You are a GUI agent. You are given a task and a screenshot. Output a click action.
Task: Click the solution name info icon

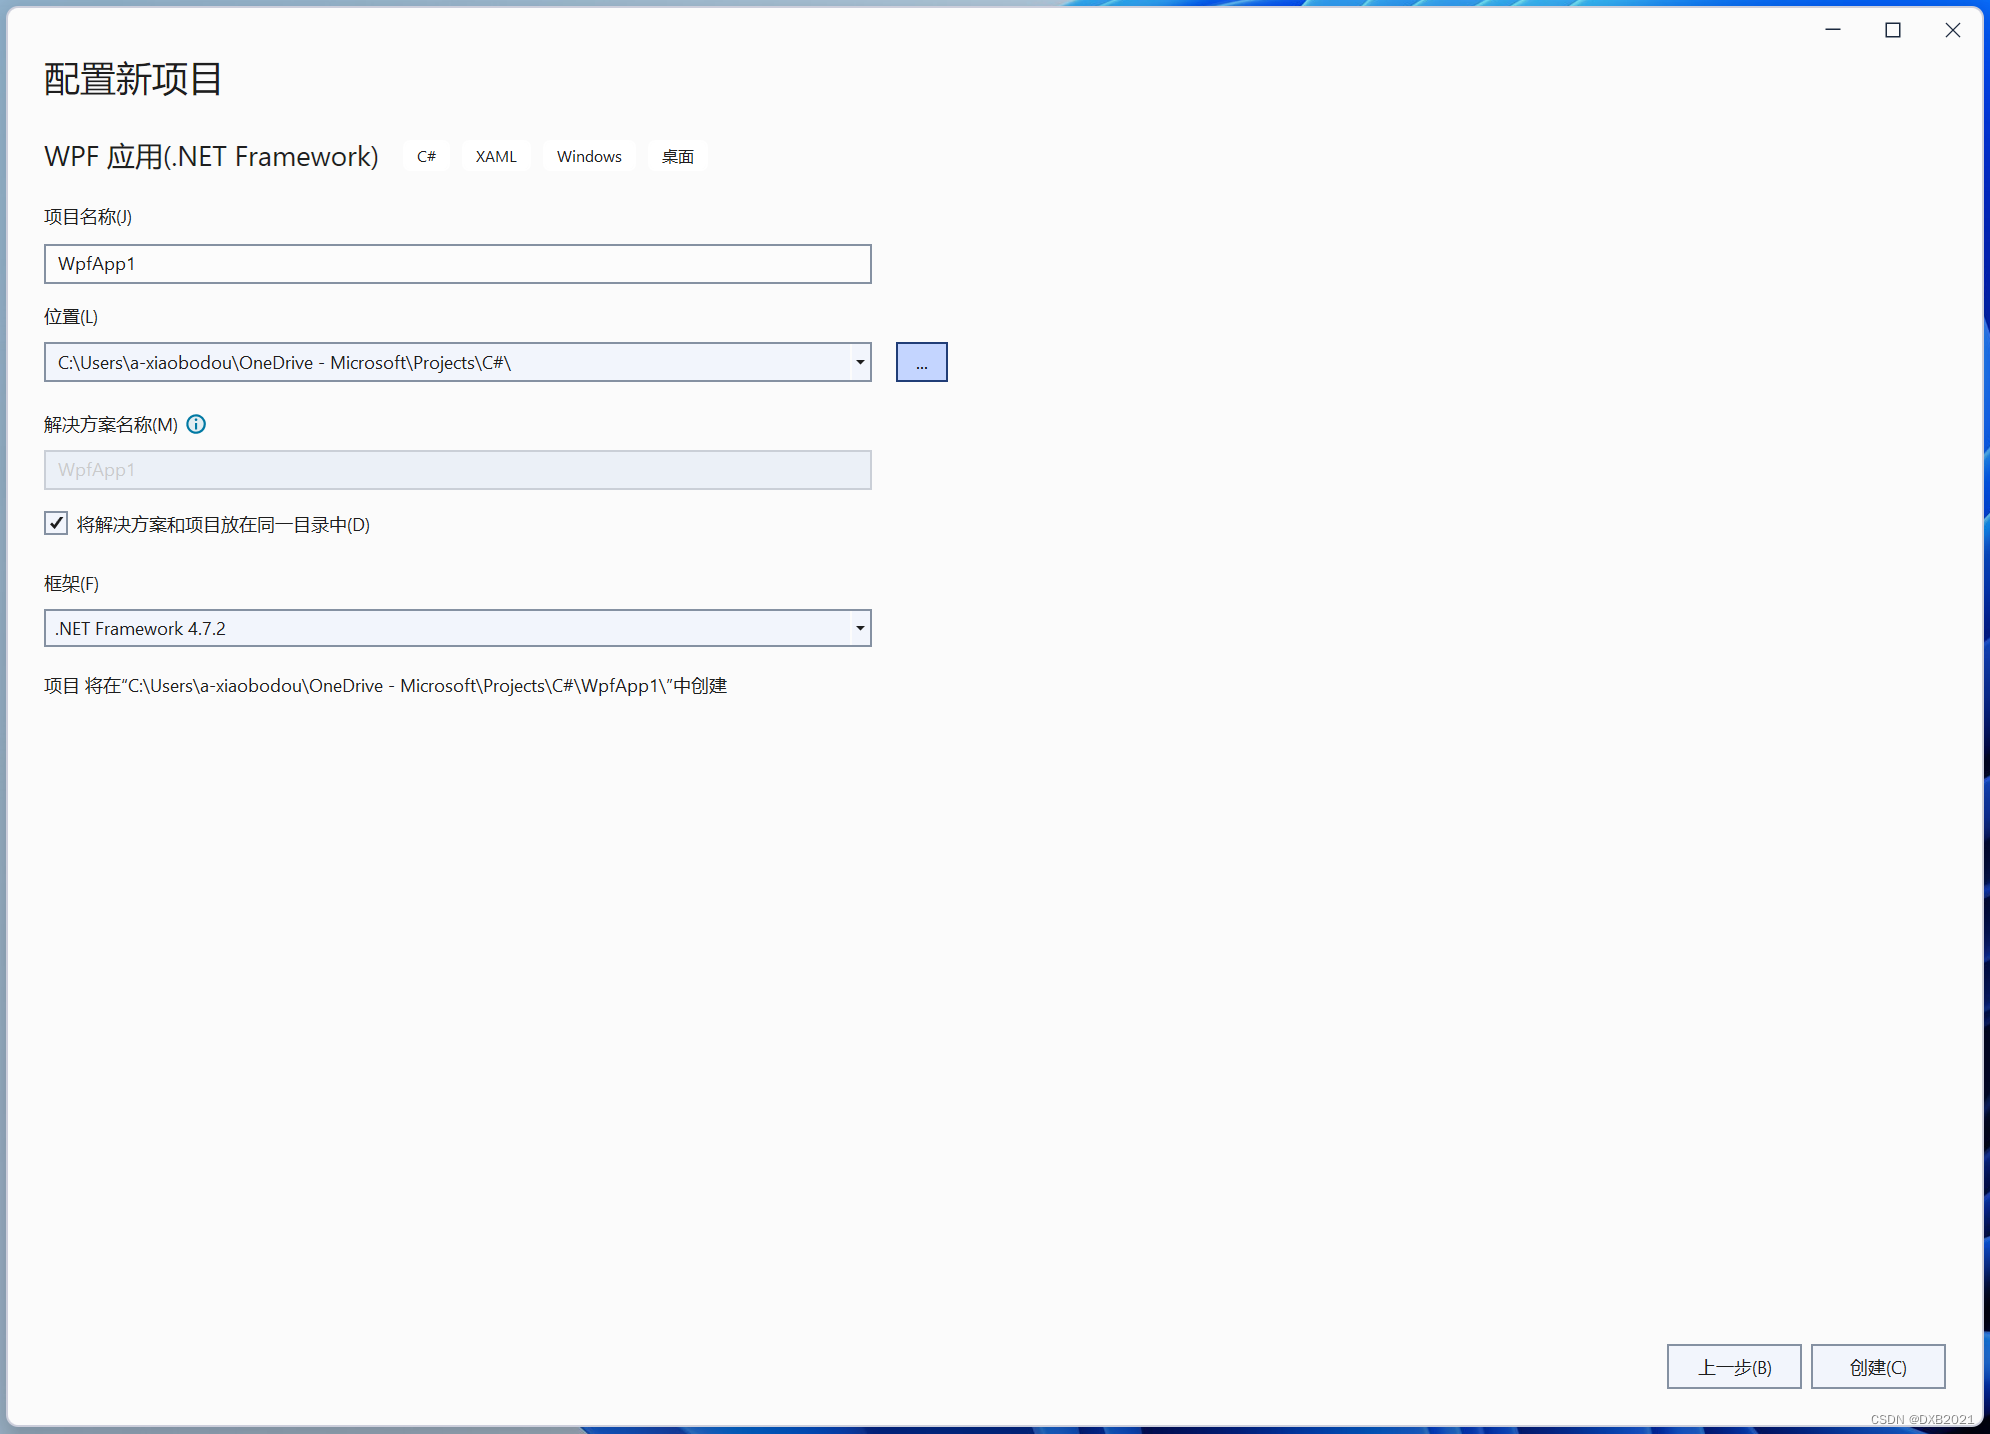coord(196,424)
